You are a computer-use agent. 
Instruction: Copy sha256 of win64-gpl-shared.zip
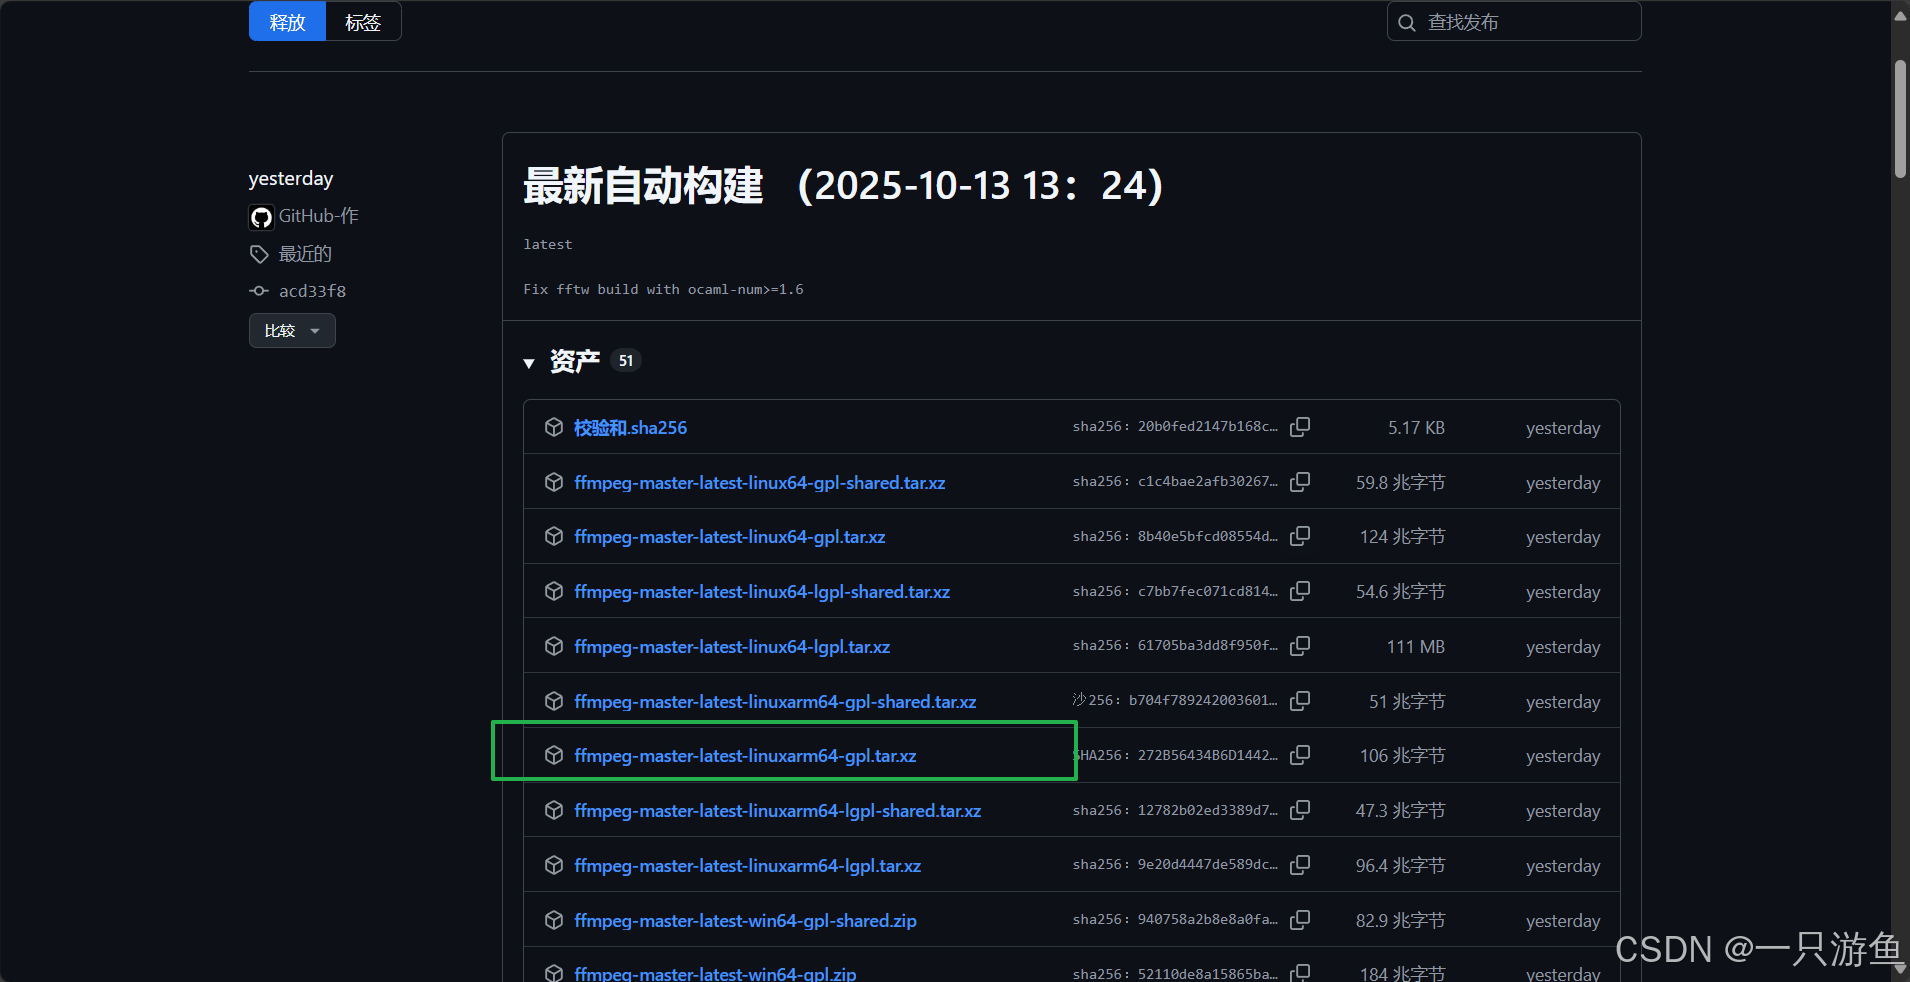point(1300,920)
